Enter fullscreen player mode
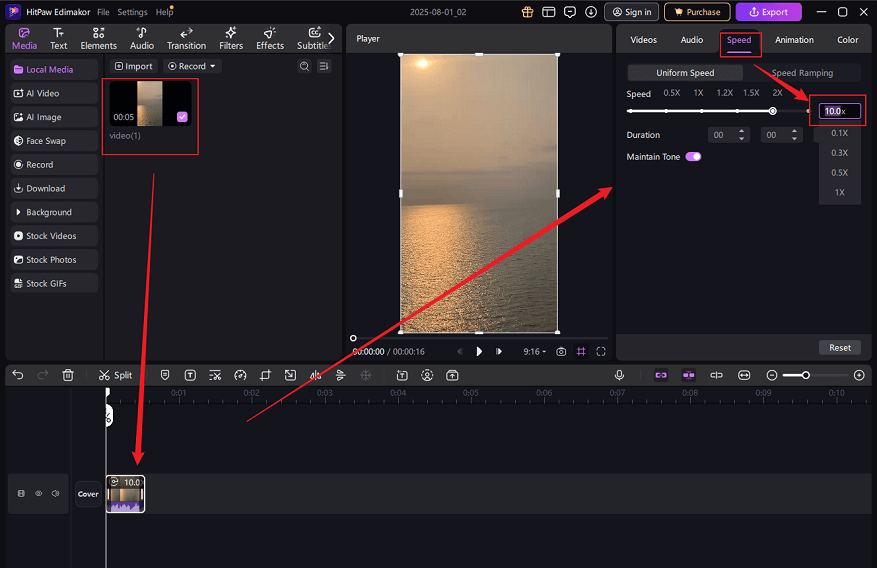 (x=601, y=352)
